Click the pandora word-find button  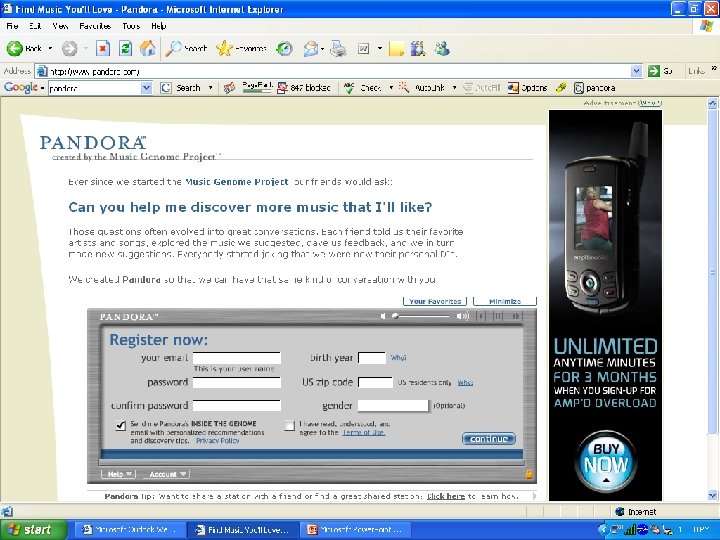[595, 88]
